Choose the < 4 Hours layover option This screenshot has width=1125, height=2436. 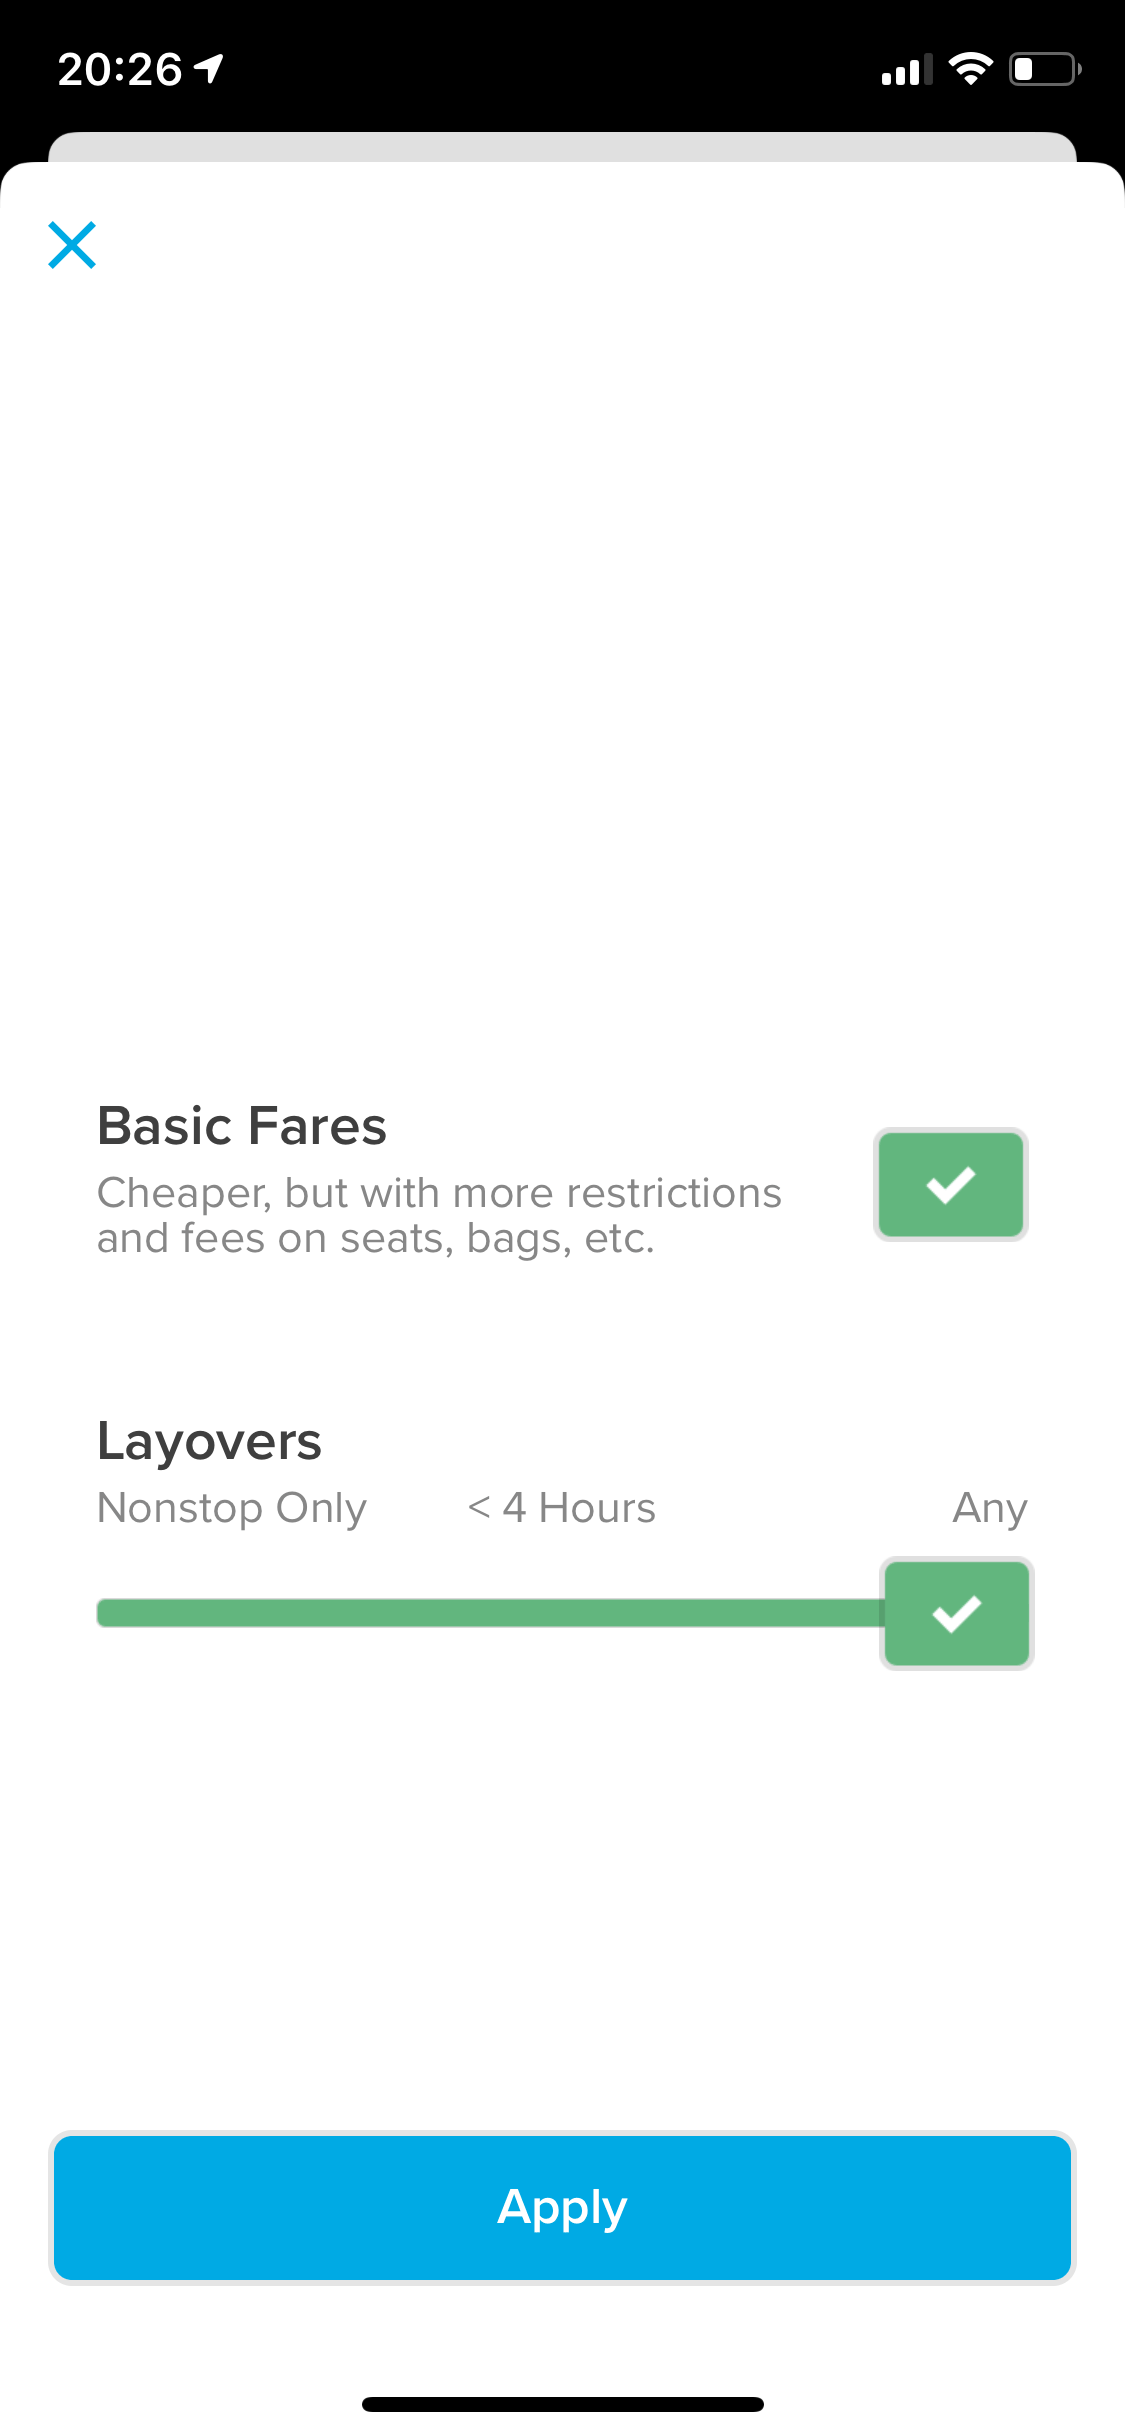click(561, 1508)
